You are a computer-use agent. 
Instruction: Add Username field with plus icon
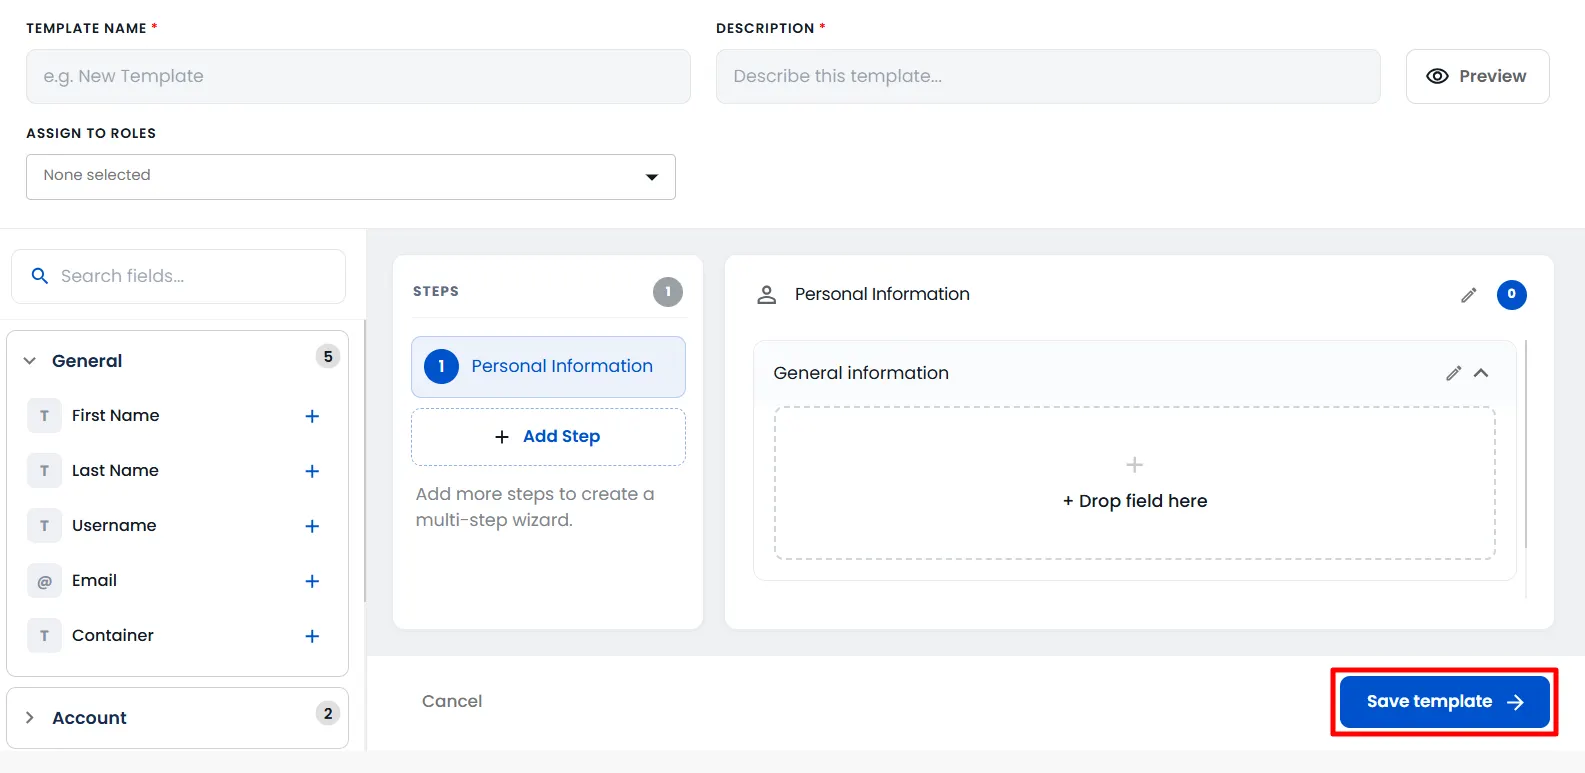point(312,526)
